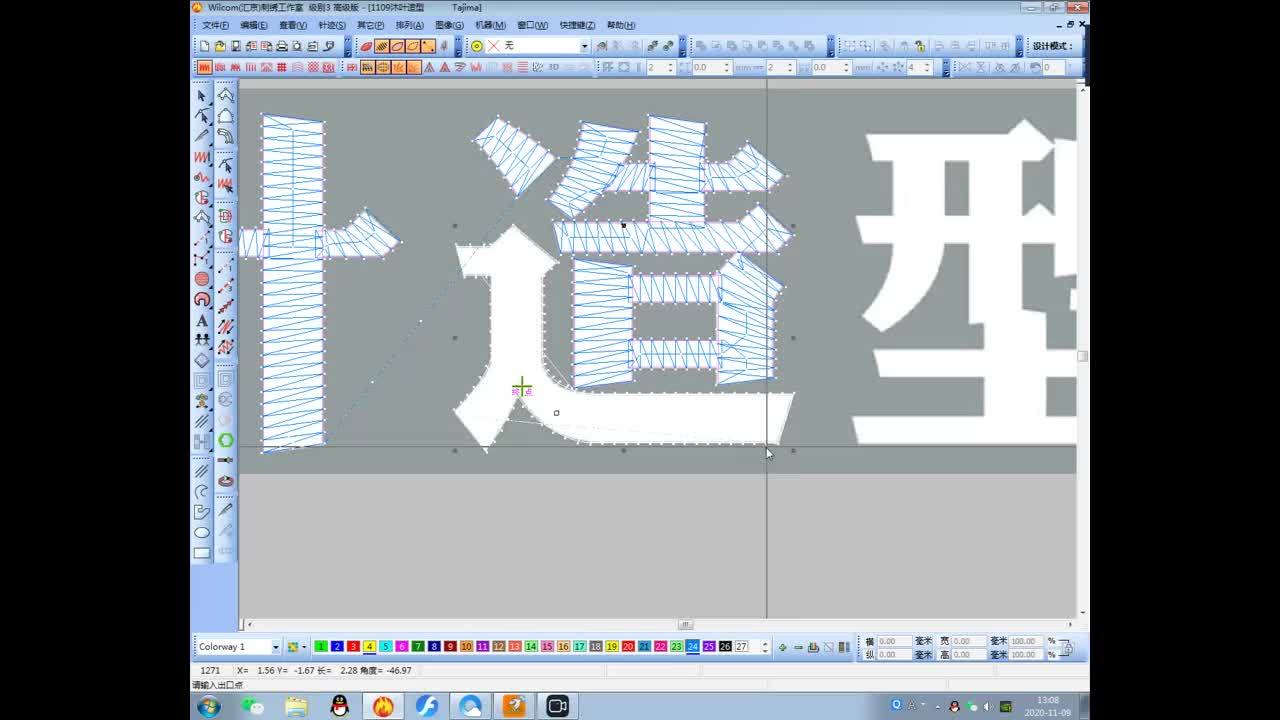This screenshot has width=1280, height=720.
Task: Click the green circle tool in left toolbox
Action: [226, 440]
